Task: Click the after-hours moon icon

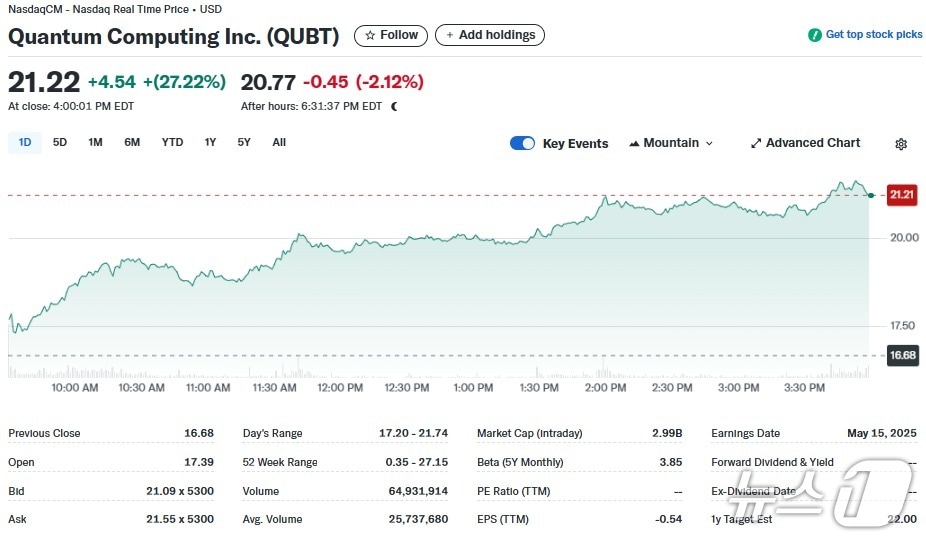Action: point(394,106)
